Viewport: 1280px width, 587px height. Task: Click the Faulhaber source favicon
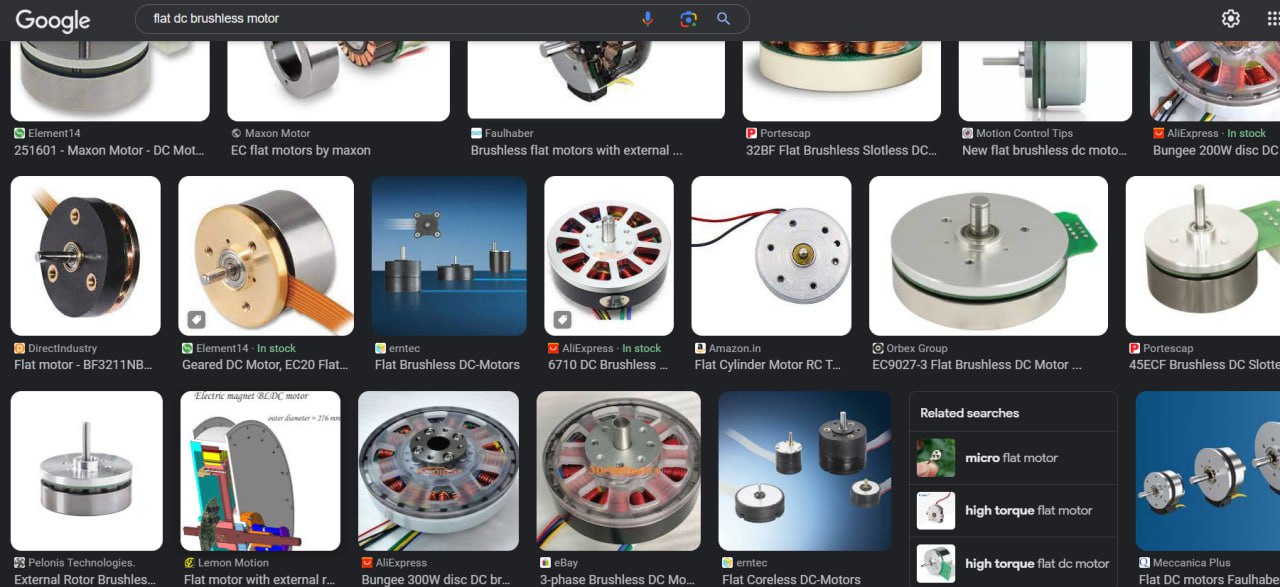[x=476, y=133]
